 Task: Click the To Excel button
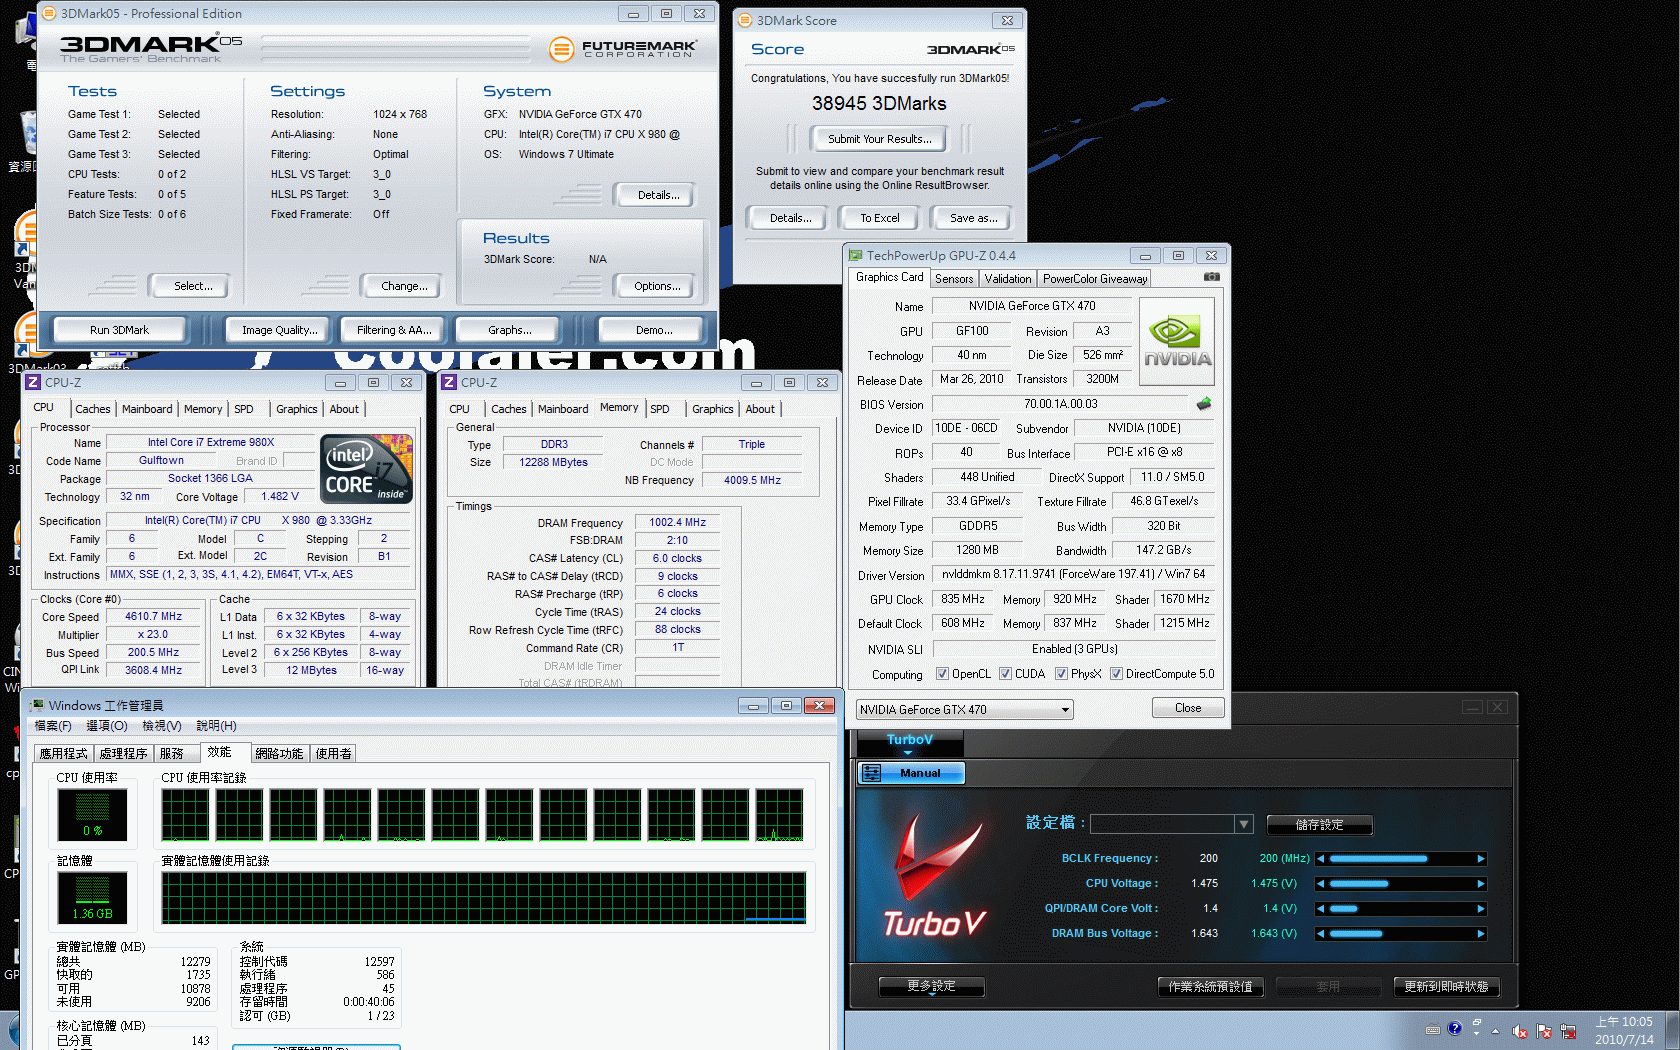click(880, 218)
